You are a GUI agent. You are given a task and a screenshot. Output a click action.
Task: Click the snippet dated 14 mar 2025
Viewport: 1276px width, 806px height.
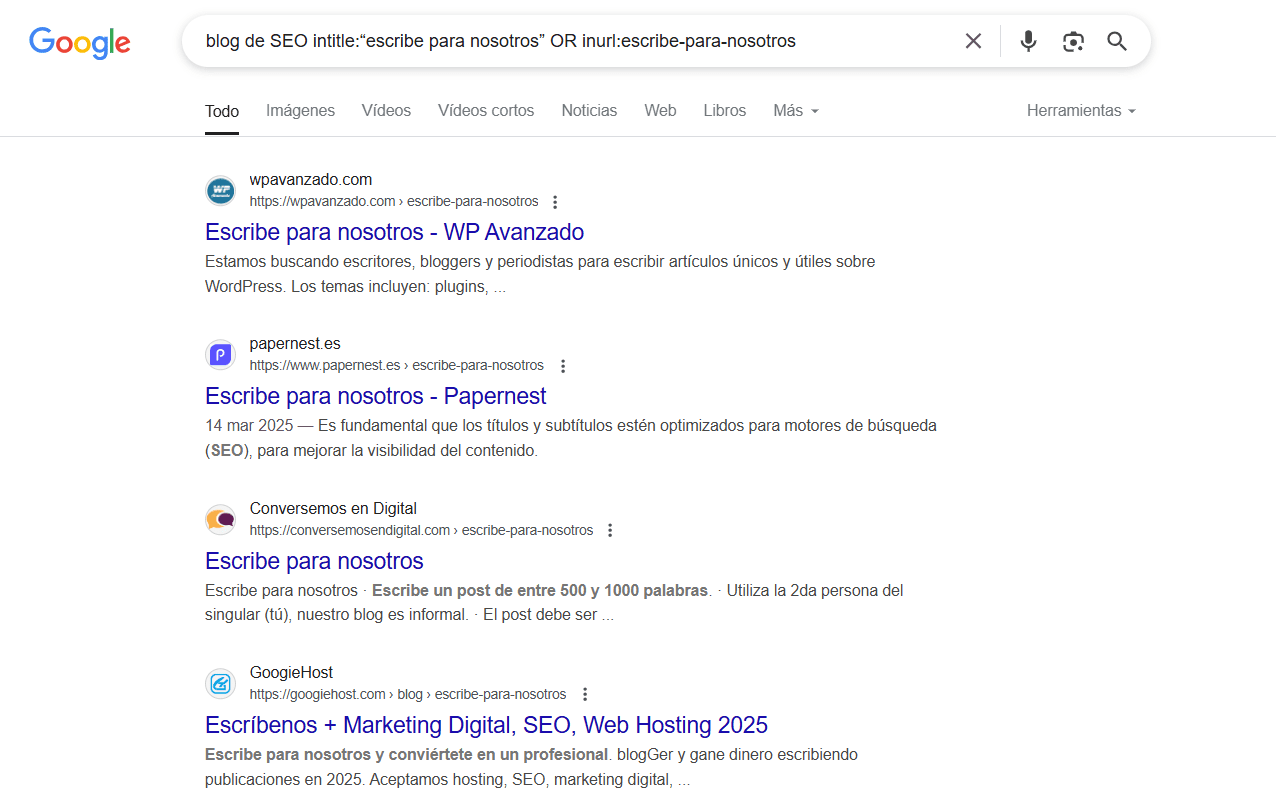click(x=571, y=438)
